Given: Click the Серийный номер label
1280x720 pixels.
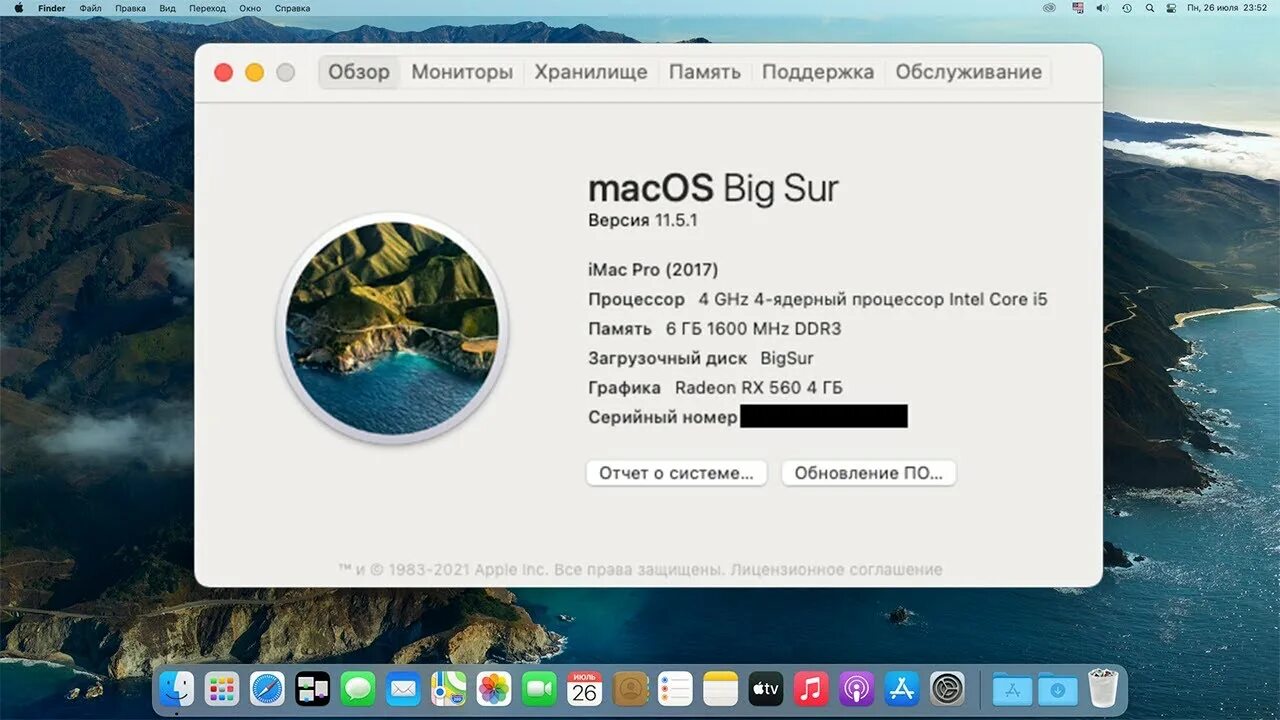Looking at the screenshot, I should [x=663, y=417].
